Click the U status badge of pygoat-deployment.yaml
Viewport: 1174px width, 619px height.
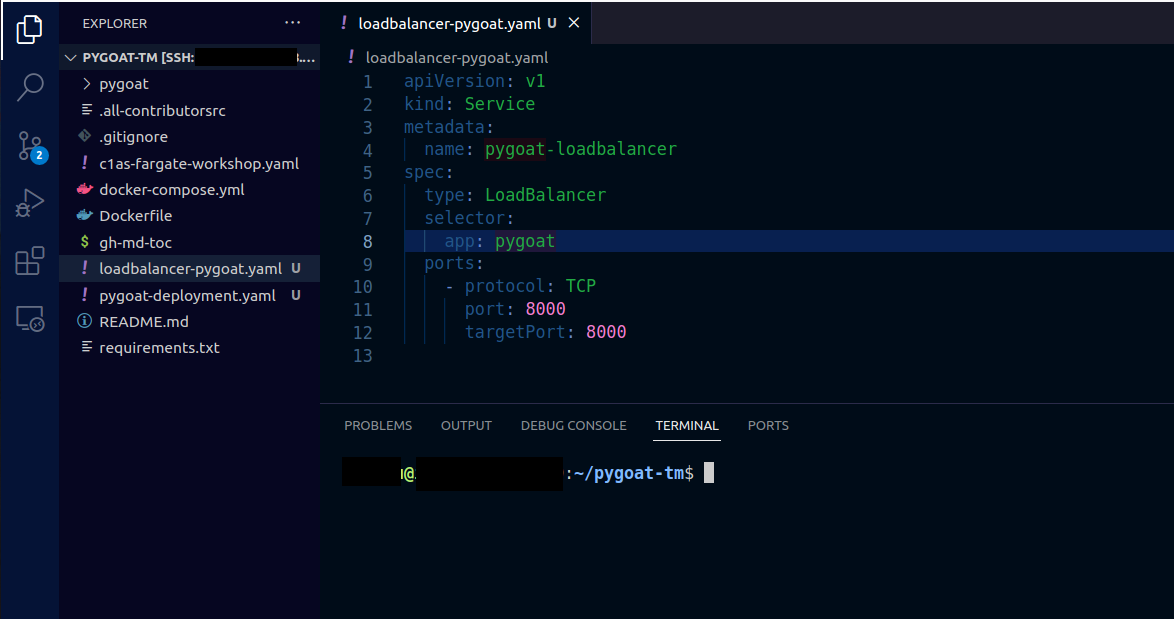click(x=296, y=295)
